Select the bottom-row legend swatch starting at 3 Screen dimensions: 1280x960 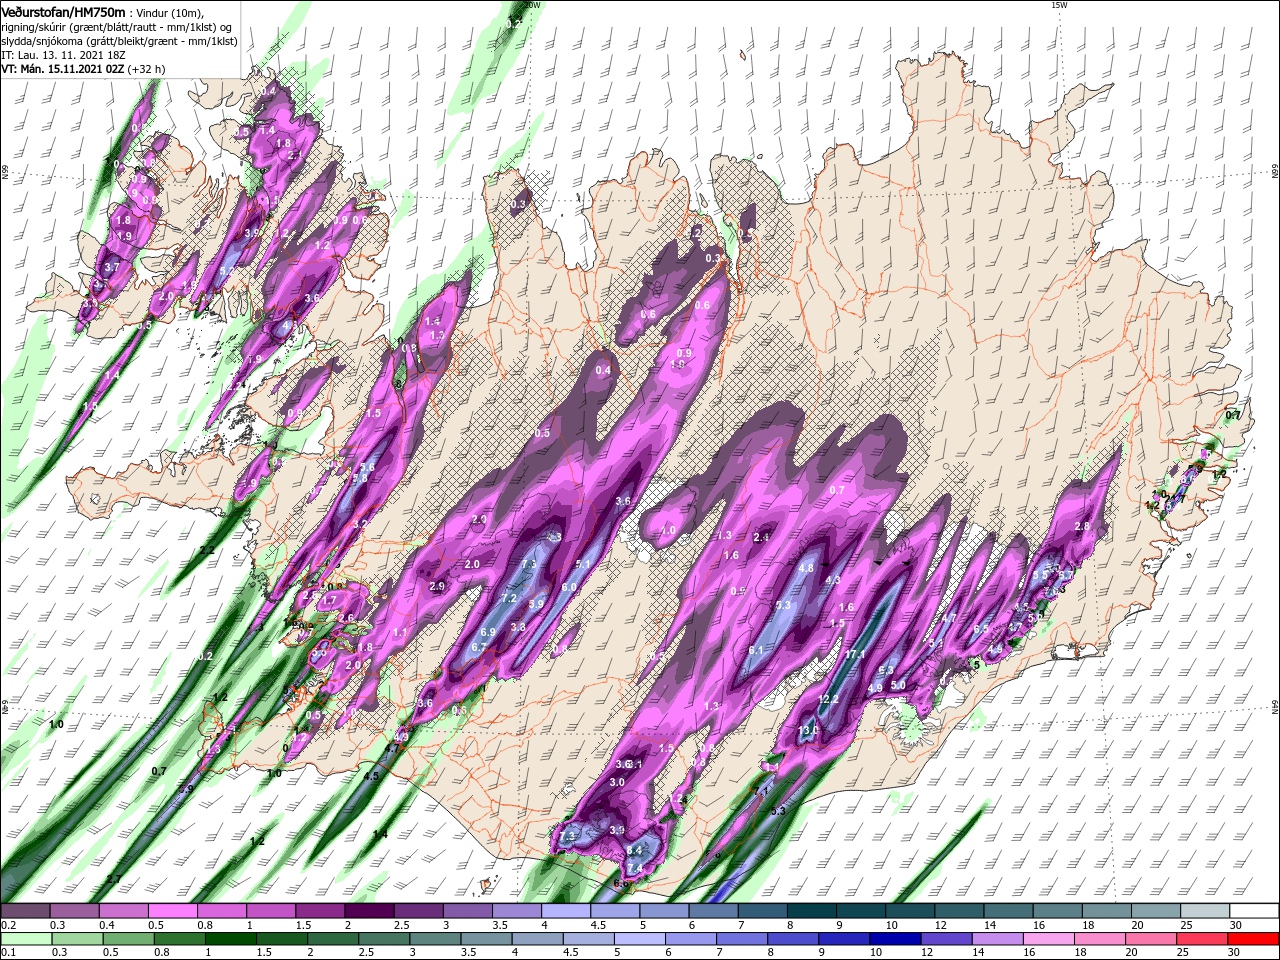[x=435, y=939]
